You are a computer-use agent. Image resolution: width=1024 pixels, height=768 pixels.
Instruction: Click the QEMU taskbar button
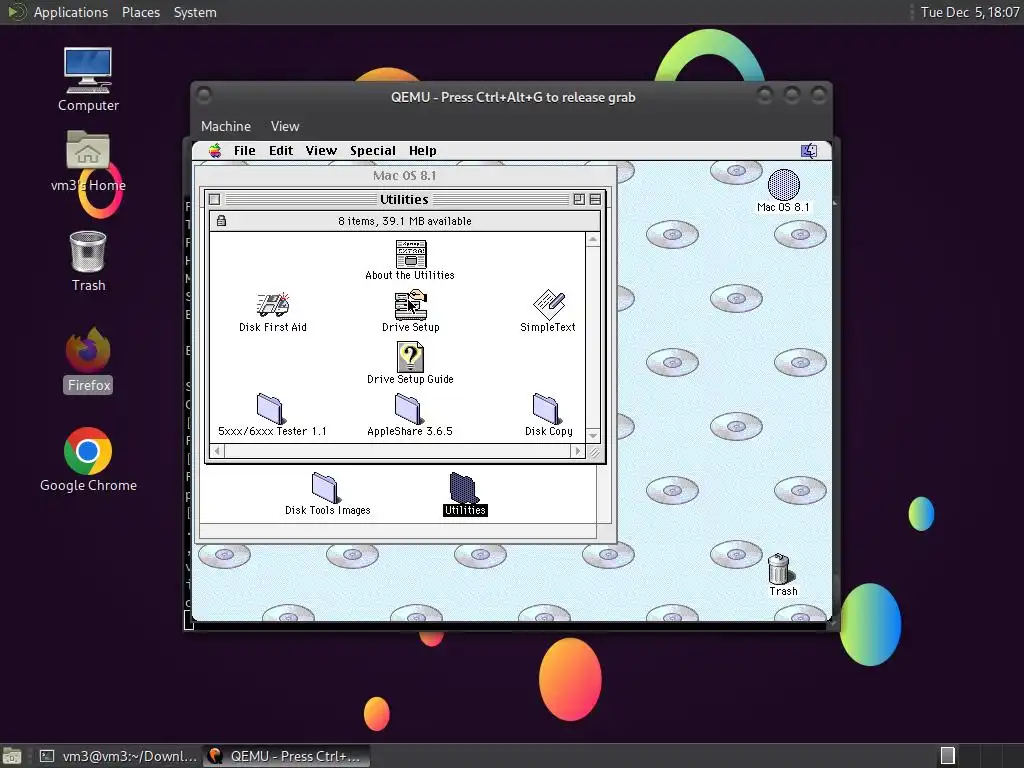(x=286, y=756)
